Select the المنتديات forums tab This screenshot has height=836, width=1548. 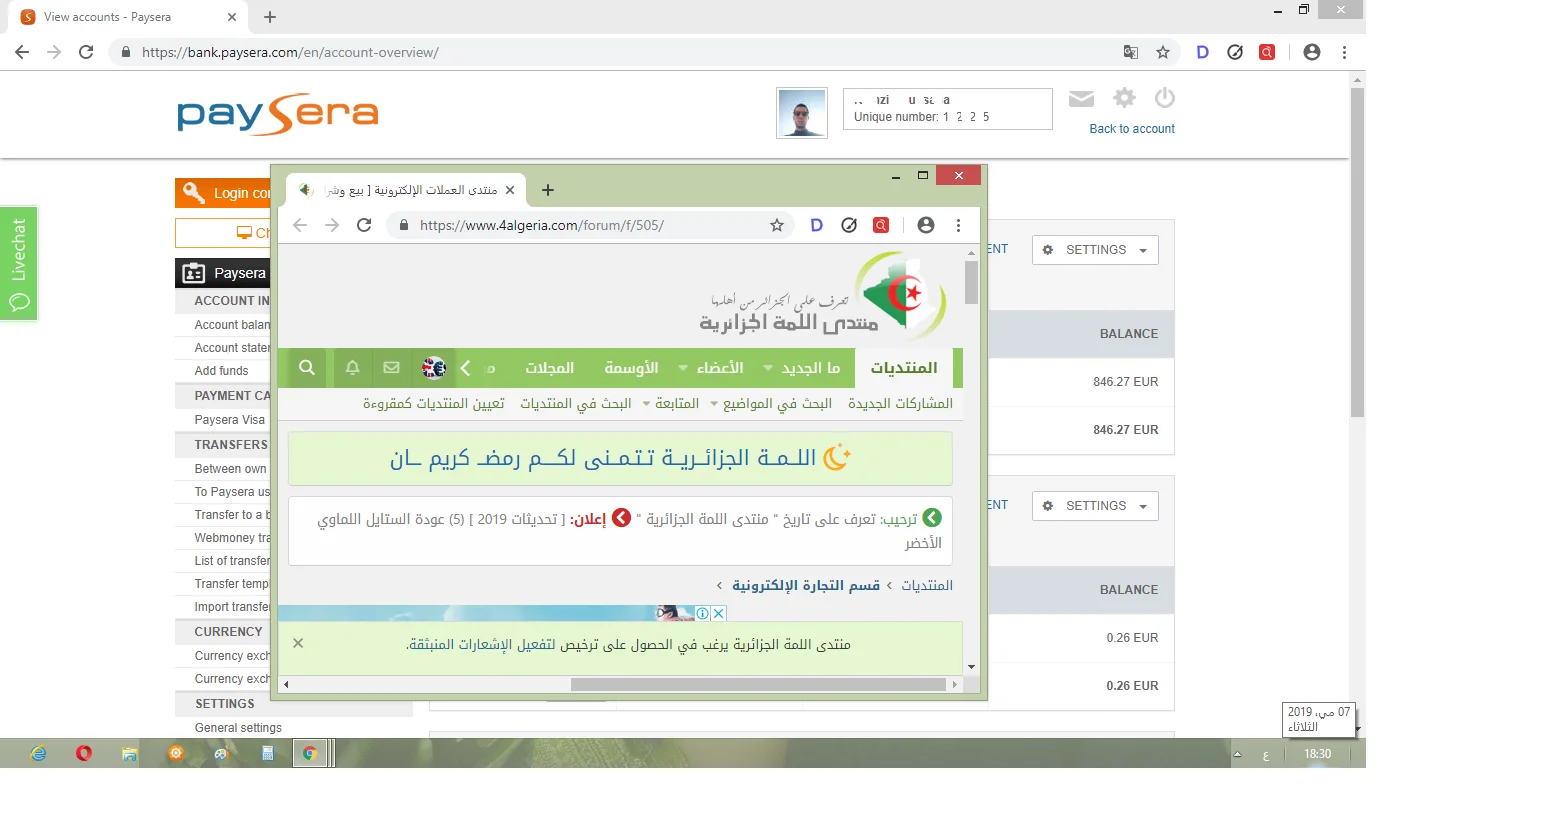point(903,368)
